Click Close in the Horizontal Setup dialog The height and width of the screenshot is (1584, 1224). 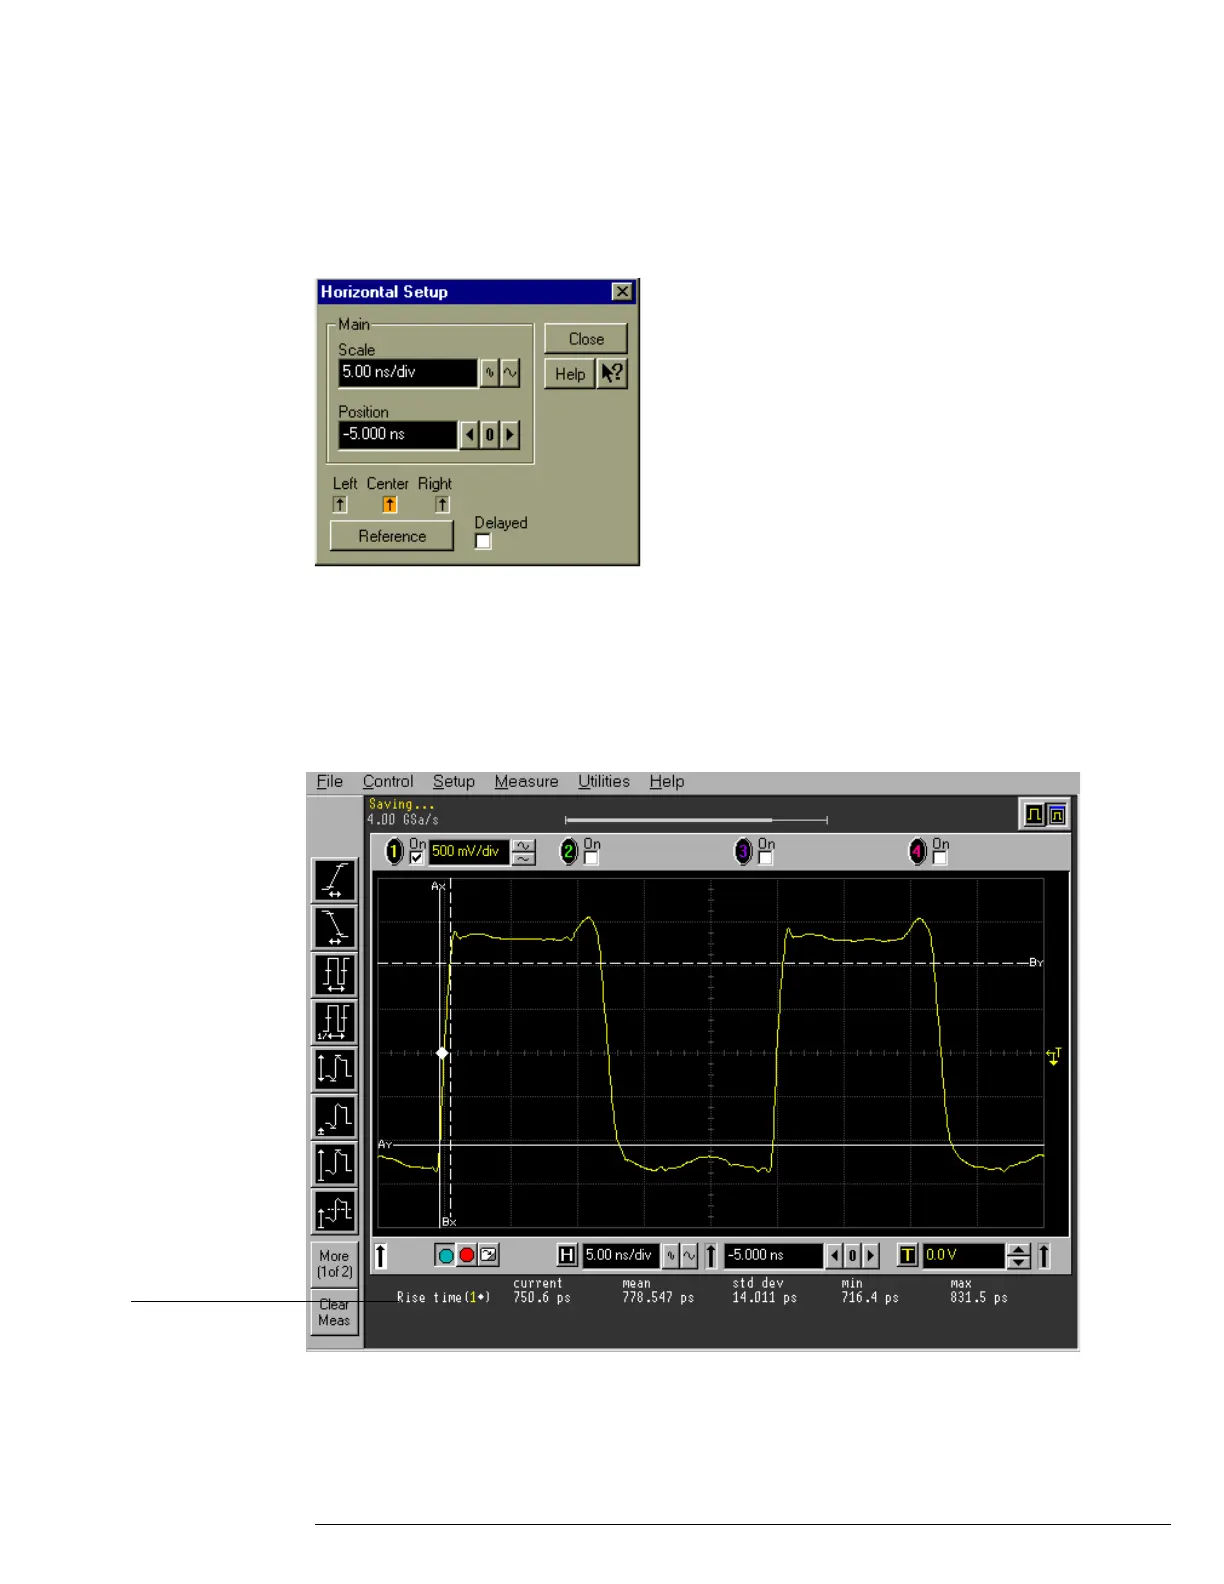click(x=586, y=339)
